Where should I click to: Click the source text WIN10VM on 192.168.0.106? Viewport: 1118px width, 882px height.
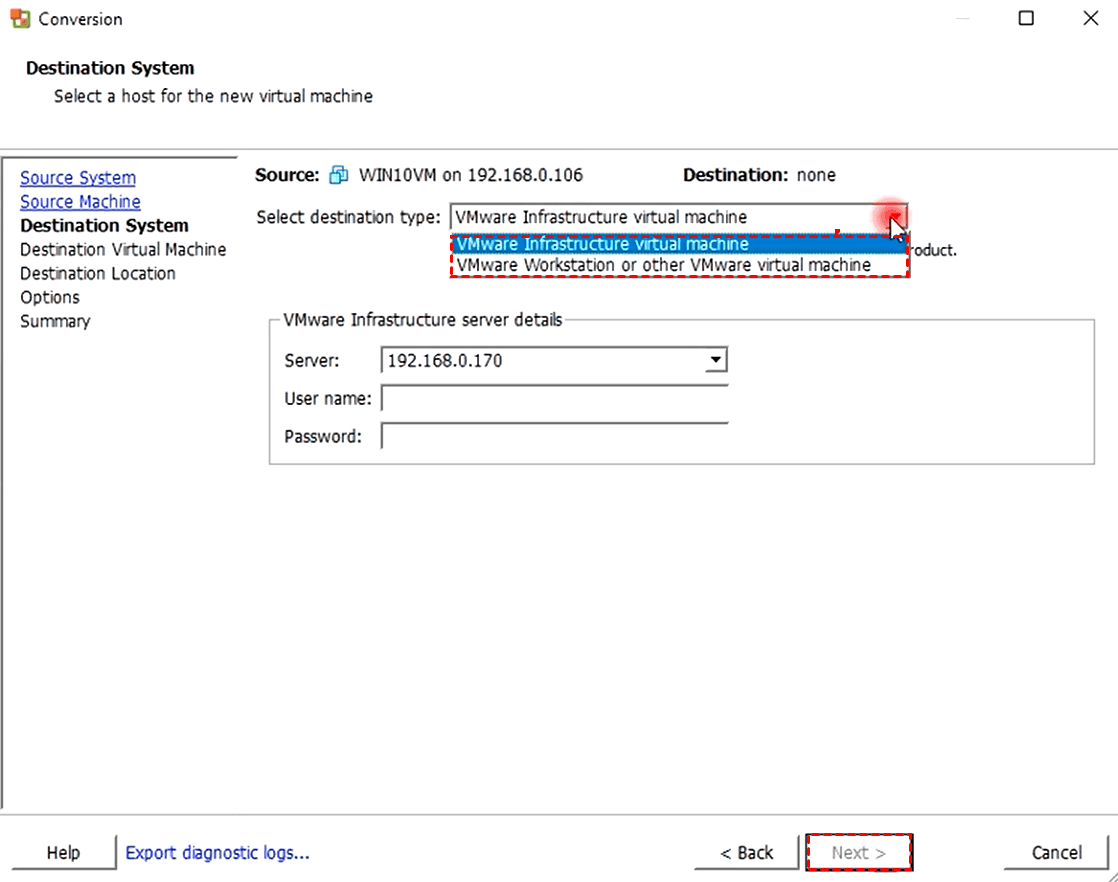[x=471, y=175]
